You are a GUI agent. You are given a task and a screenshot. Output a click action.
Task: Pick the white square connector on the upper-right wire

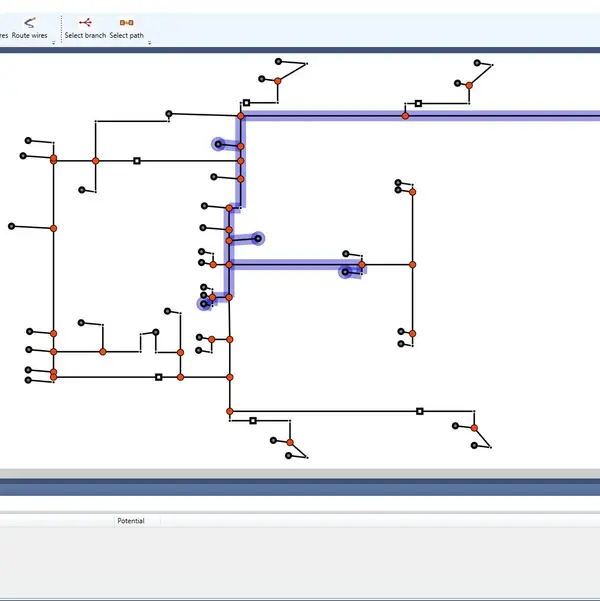(x=417, y=103)
